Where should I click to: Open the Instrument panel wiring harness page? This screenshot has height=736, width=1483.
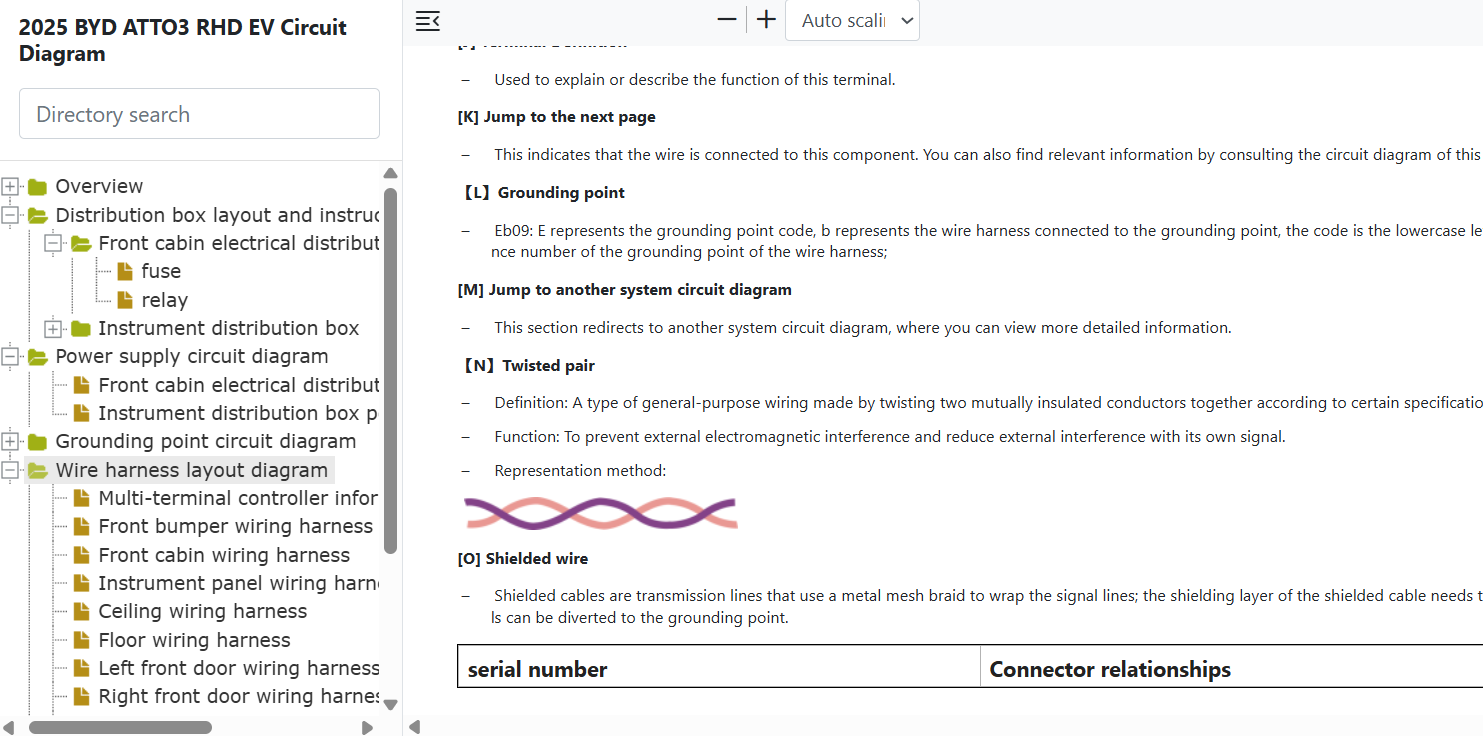click(238, 583)
